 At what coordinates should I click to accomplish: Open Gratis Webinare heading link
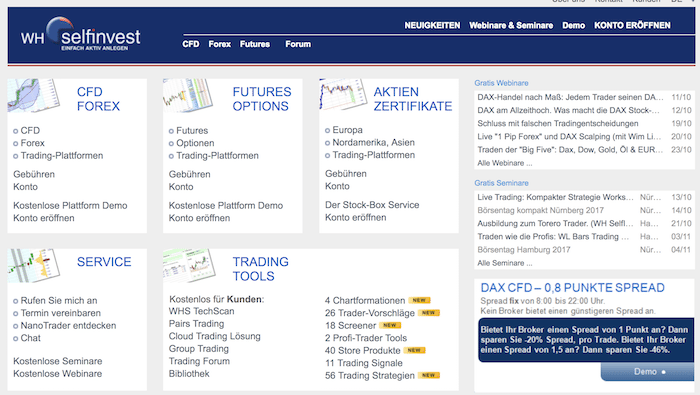pos(501,83)
